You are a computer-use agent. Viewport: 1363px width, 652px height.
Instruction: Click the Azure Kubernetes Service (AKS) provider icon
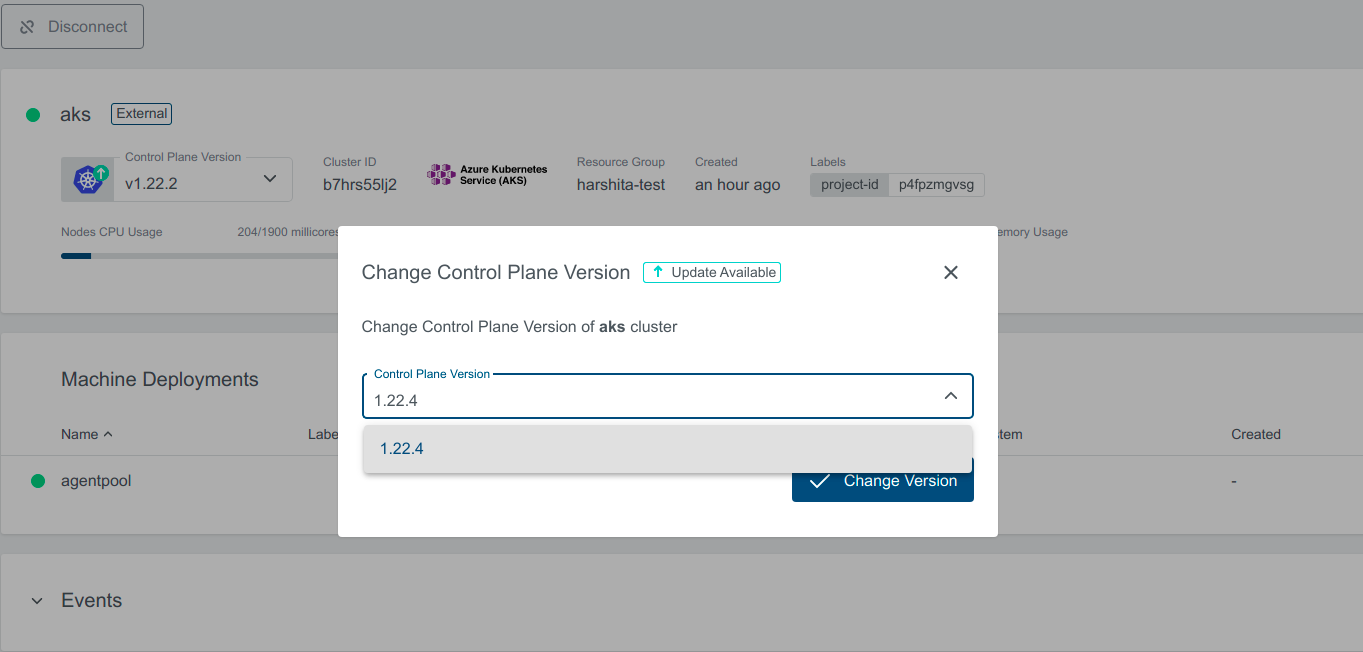(442, 174)
